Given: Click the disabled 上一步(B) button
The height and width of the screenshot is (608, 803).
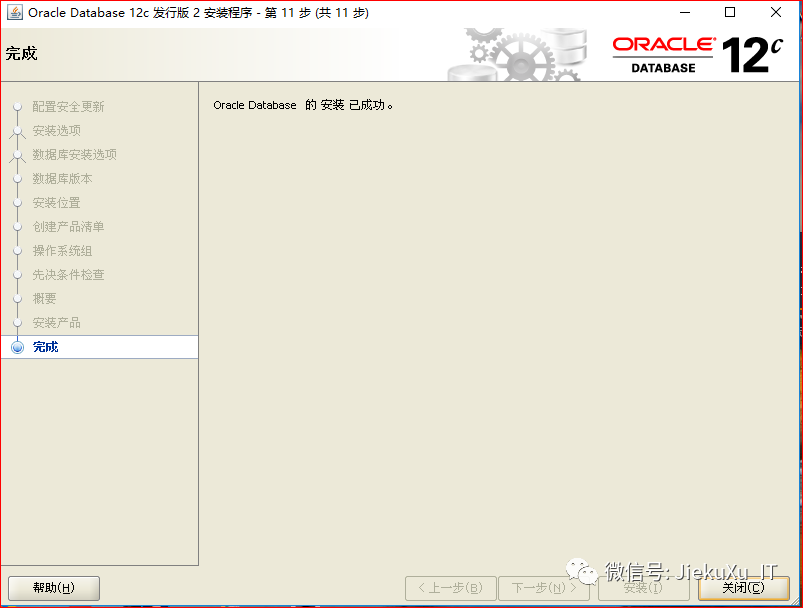Looking at the screenshot, I should coord(451,588).
